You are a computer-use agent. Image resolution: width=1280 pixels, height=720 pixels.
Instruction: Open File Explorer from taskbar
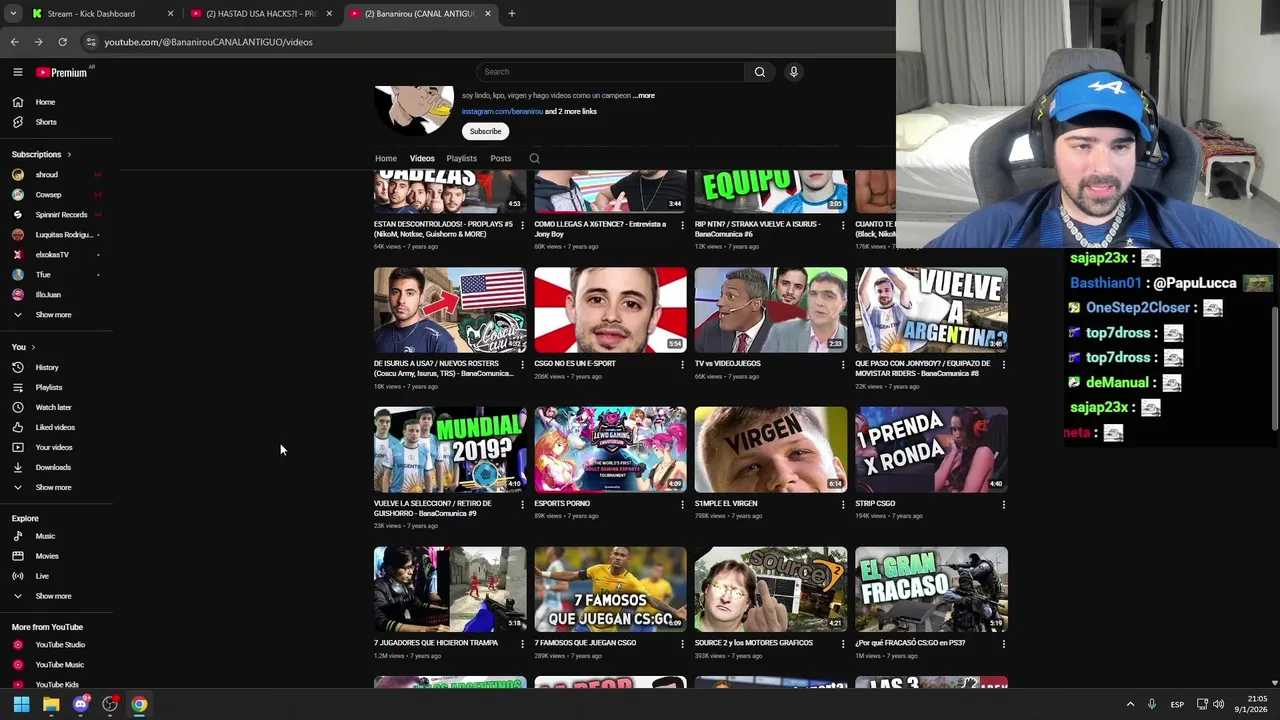tap(51, 704)
